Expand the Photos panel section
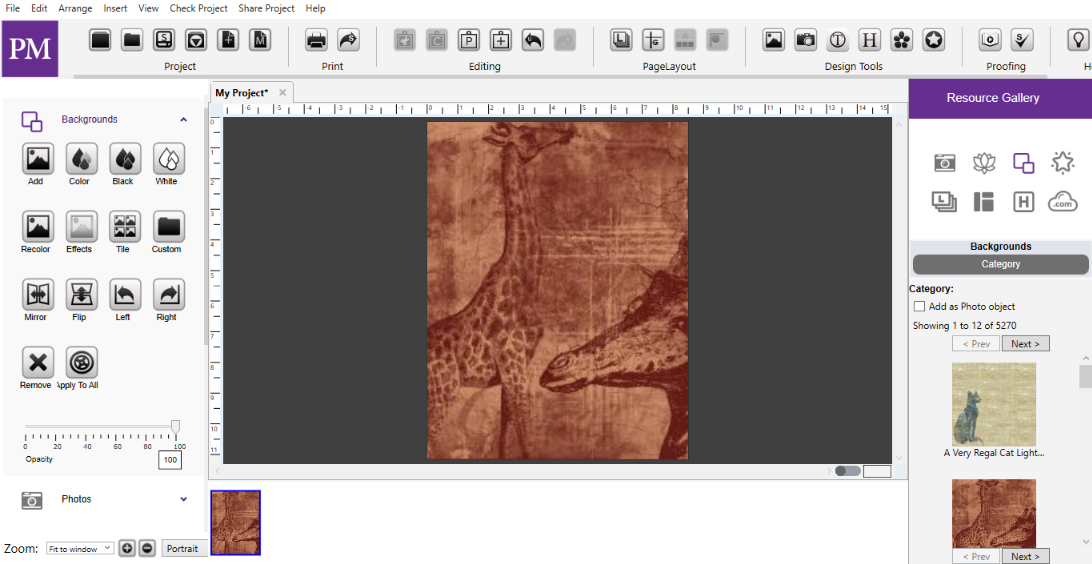This screenshot has height=564, width=1092. pos(184,499)
